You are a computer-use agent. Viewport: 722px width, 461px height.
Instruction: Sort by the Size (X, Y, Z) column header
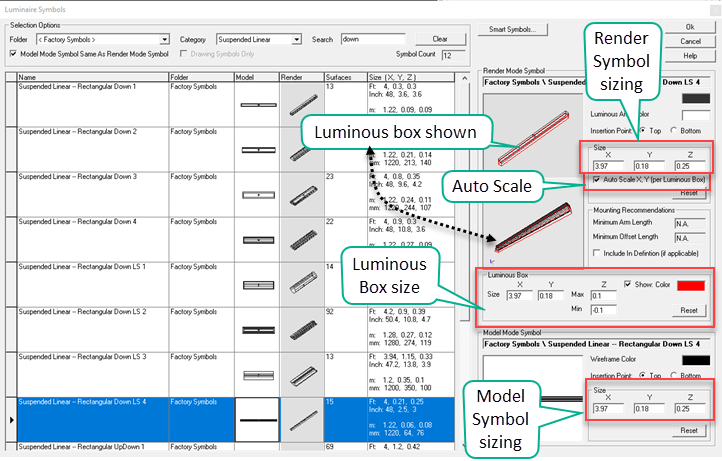411,77
